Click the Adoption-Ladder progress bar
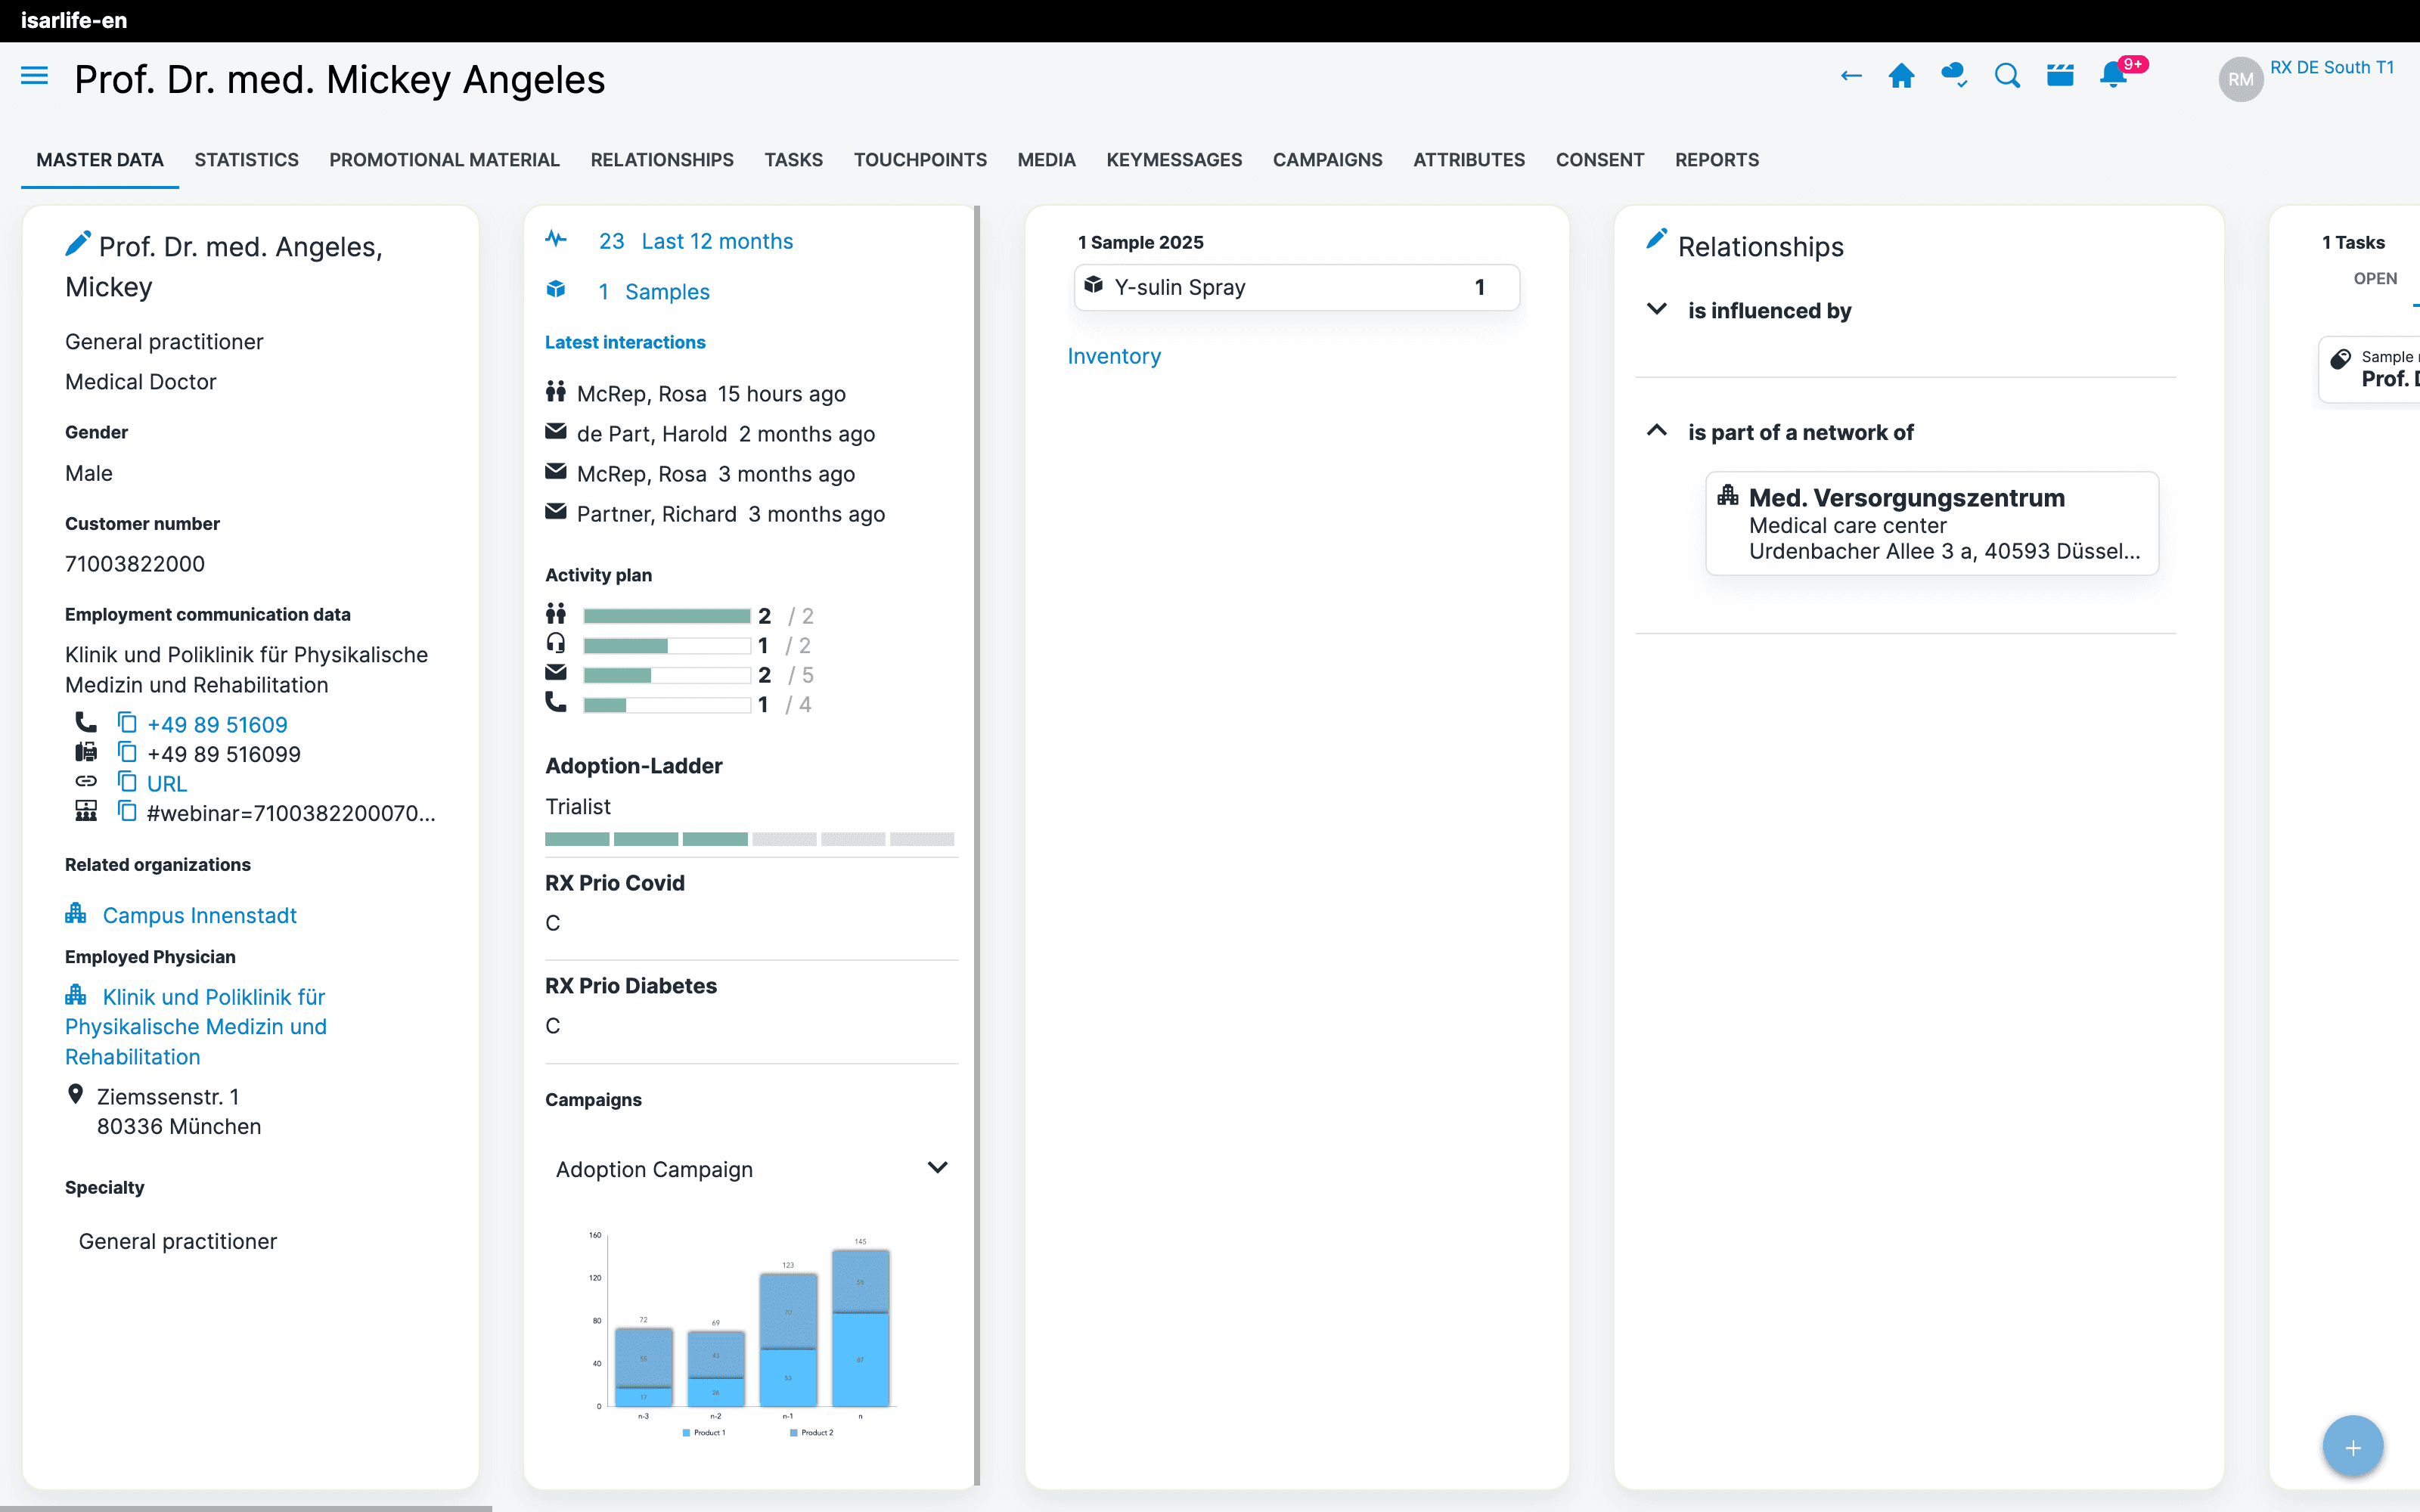 749,839
